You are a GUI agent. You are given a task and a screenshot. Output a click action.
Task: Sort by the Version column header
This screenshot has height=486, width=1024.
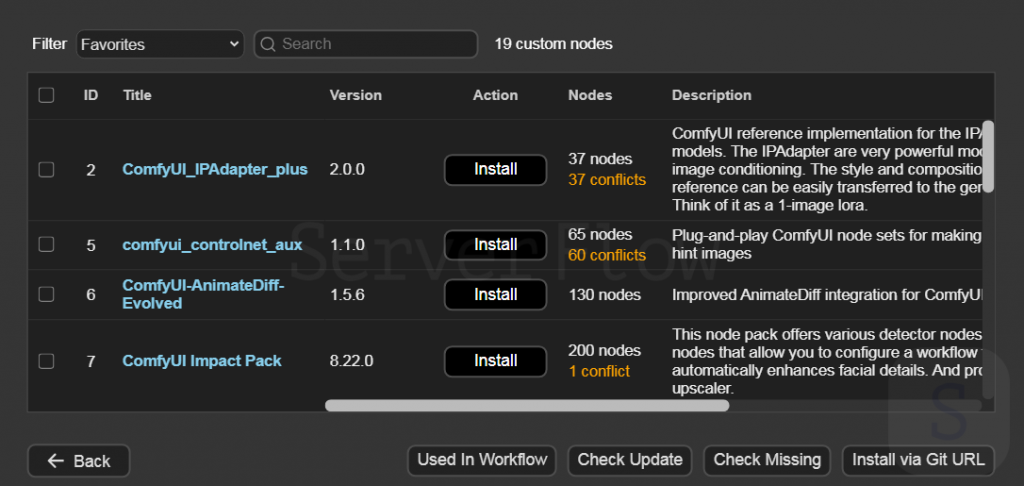click(355, 95)
